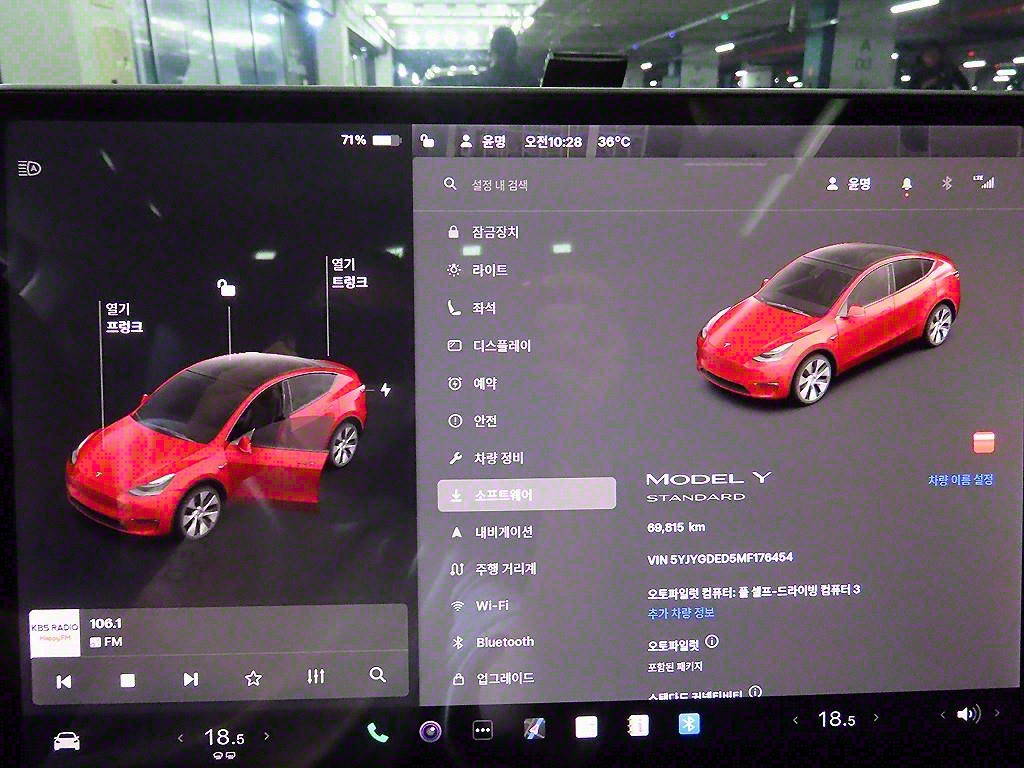Screen dimensions: 1024x768
Task: Increase volume with right arrow
Action: click(996, 714)
